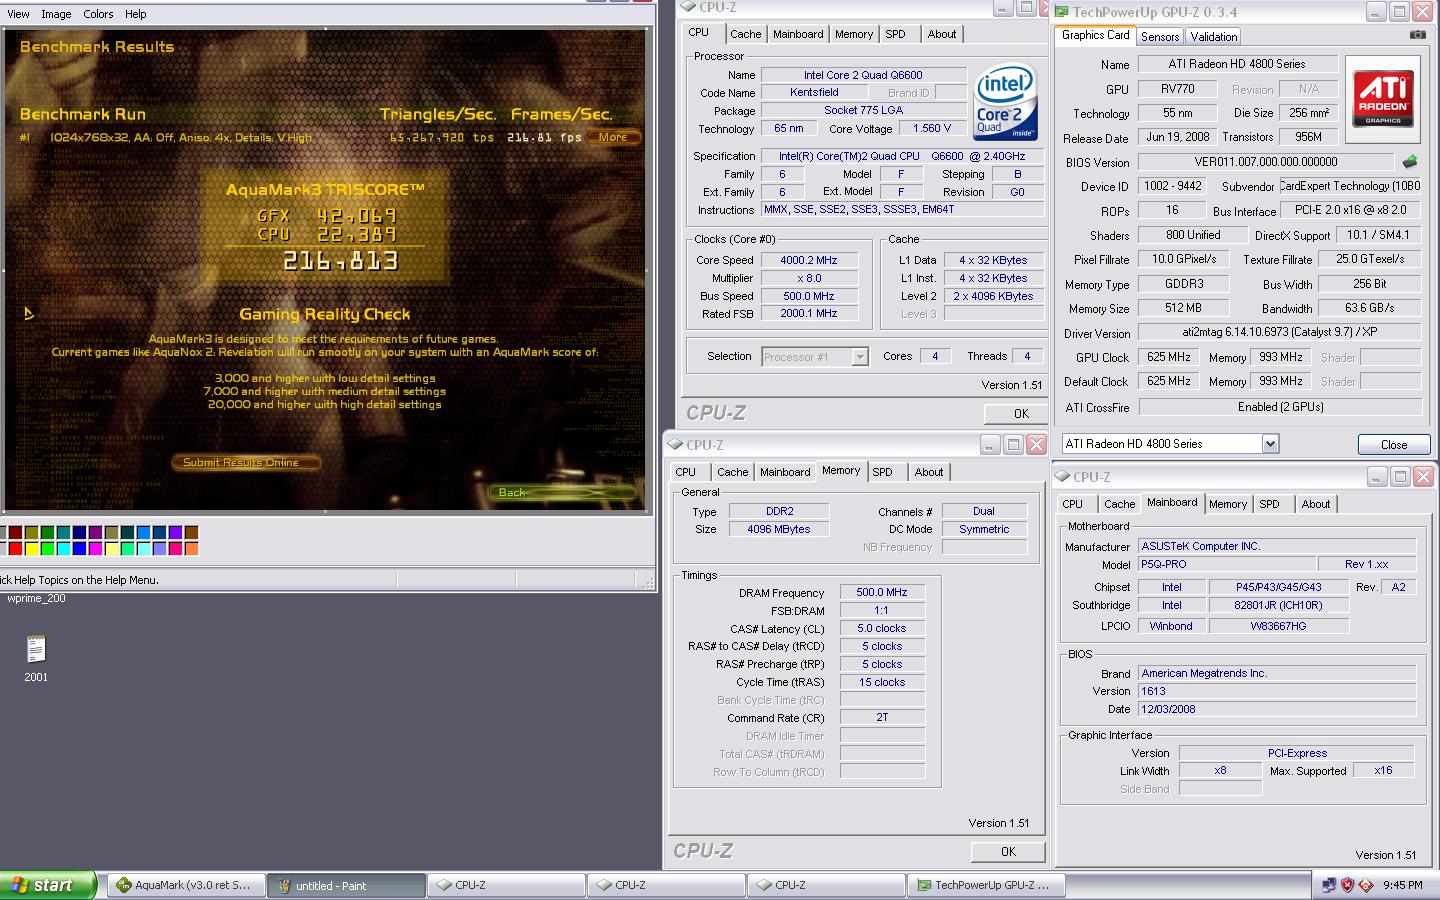
Task: Click the ATI CrossFire Enabled (2 GPUs) field
Action: point(1280,407)
